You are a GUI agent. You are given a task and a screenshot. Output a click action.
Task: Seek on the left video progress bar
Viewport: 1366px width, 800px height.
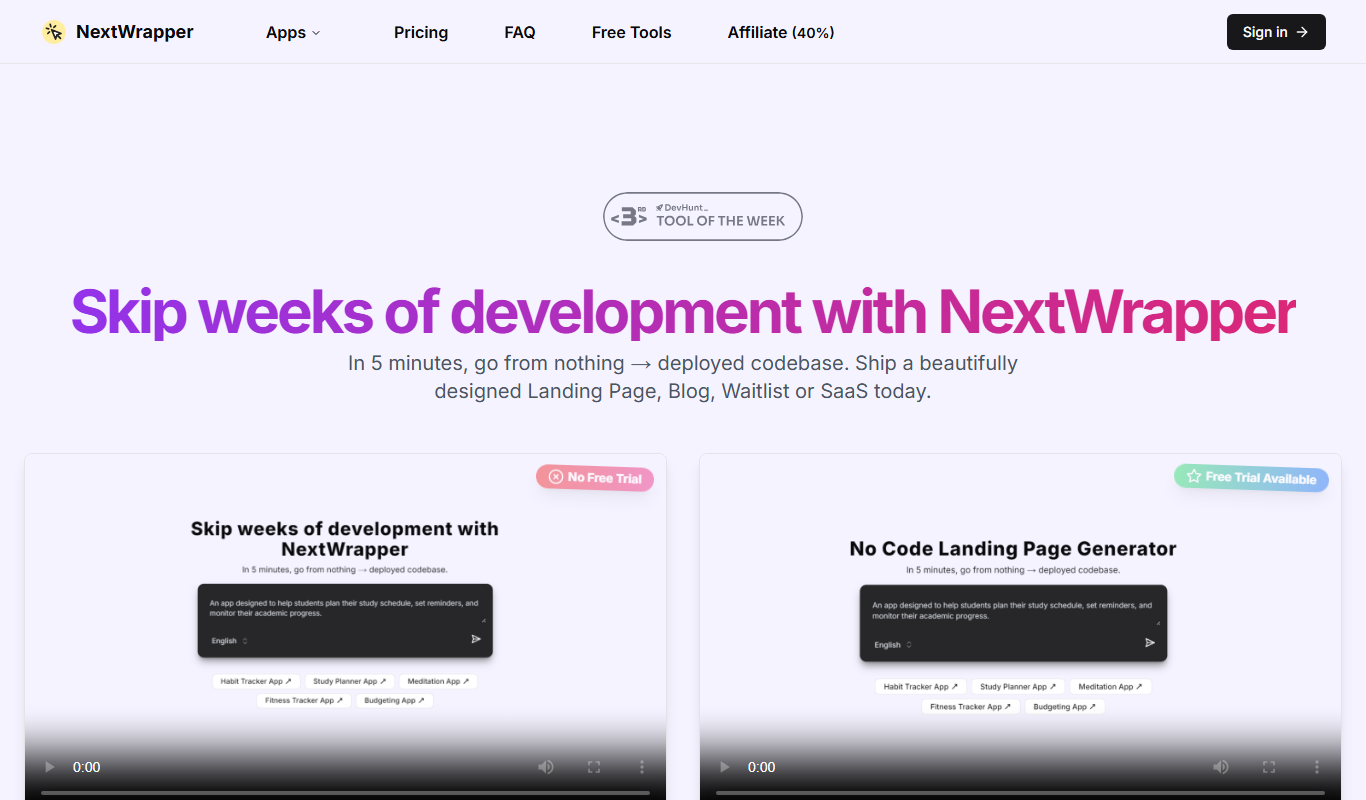pos(346,793)
